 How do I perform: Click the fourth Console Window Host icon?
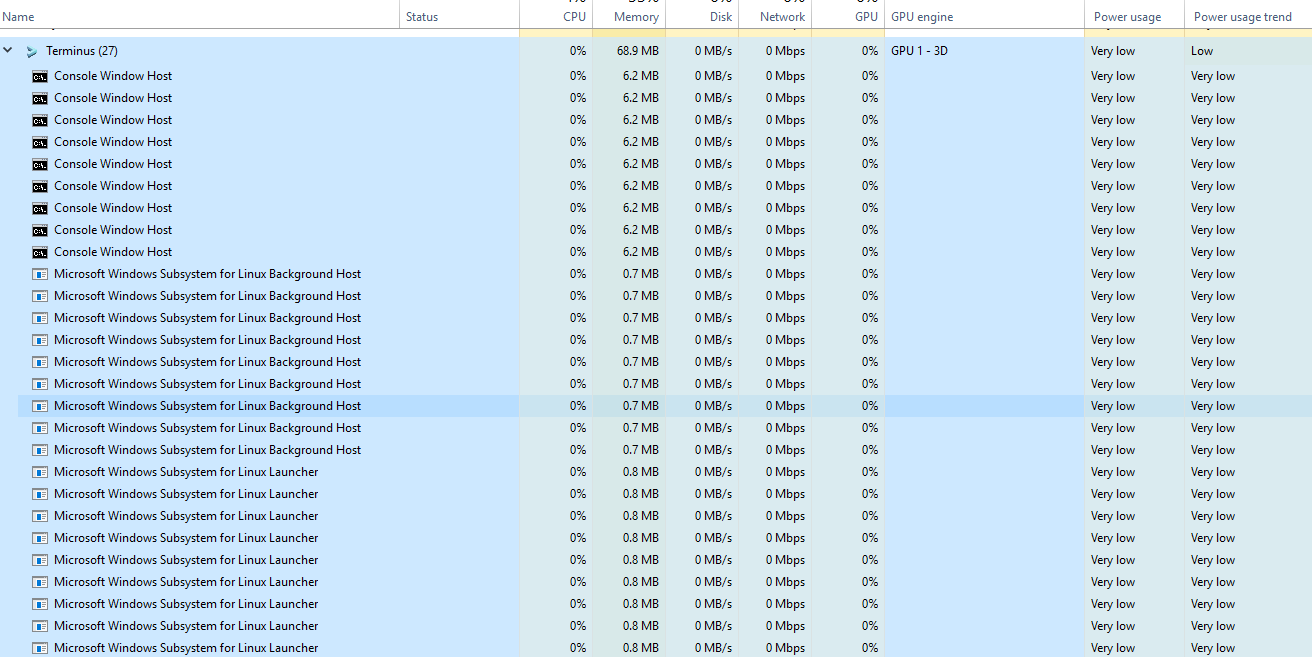click(x=39, y=141)
